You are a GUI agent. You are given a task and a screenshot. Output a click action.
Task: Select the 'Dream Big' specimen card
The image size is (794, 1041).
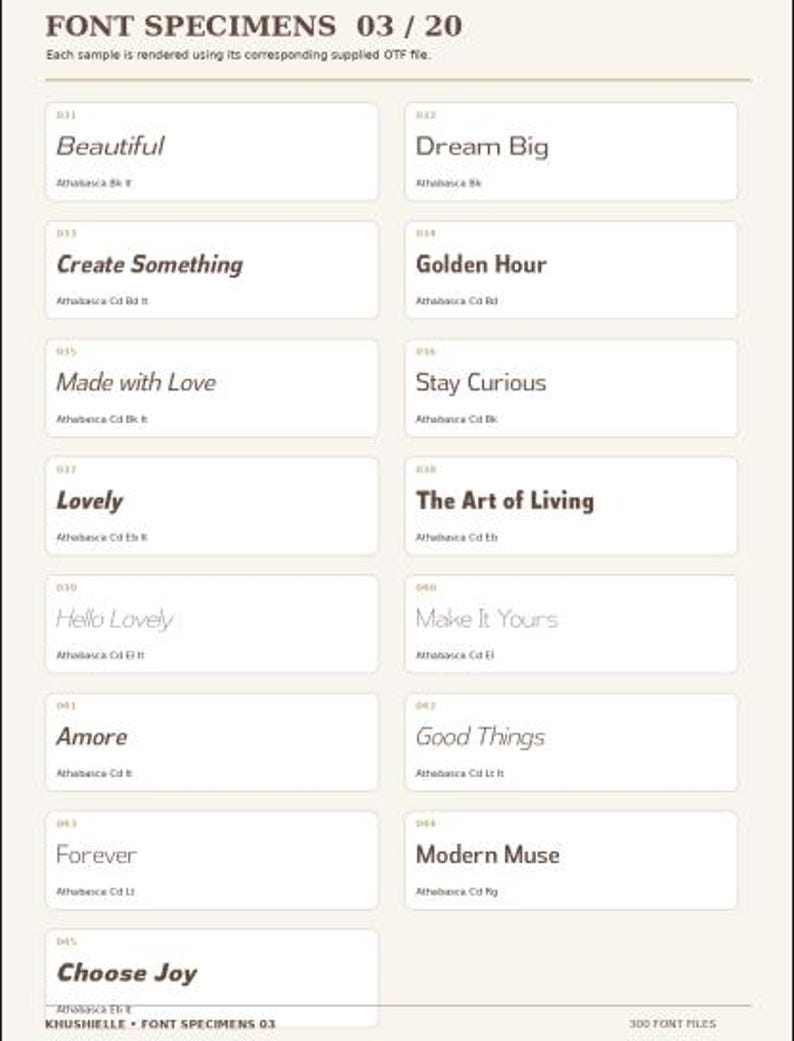571,151
